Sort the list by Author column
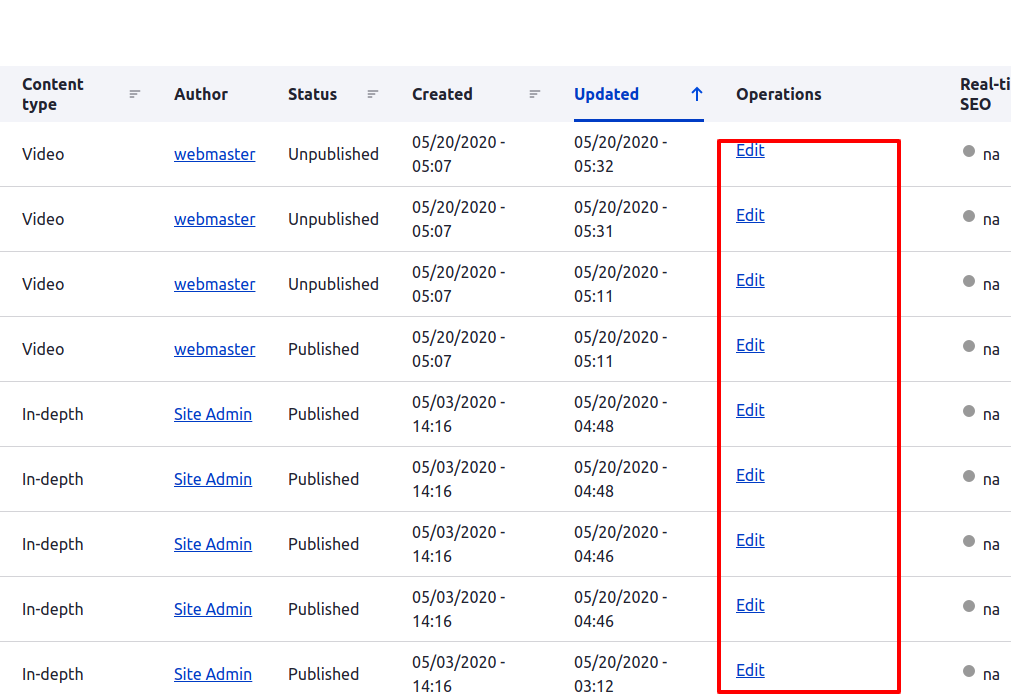The width and height of the screenshot is (1011, 699). point(200,94)
